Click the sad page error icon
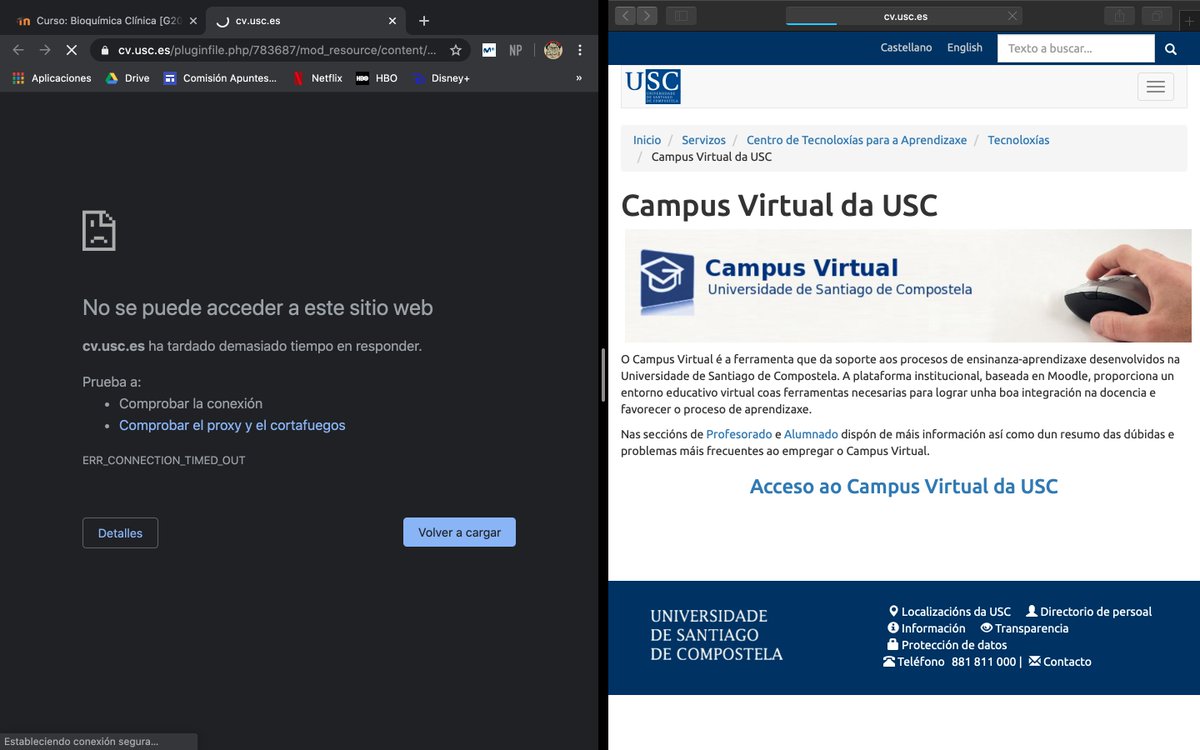The height and width of the screenshot is (750, 1200). coord(99,231)
